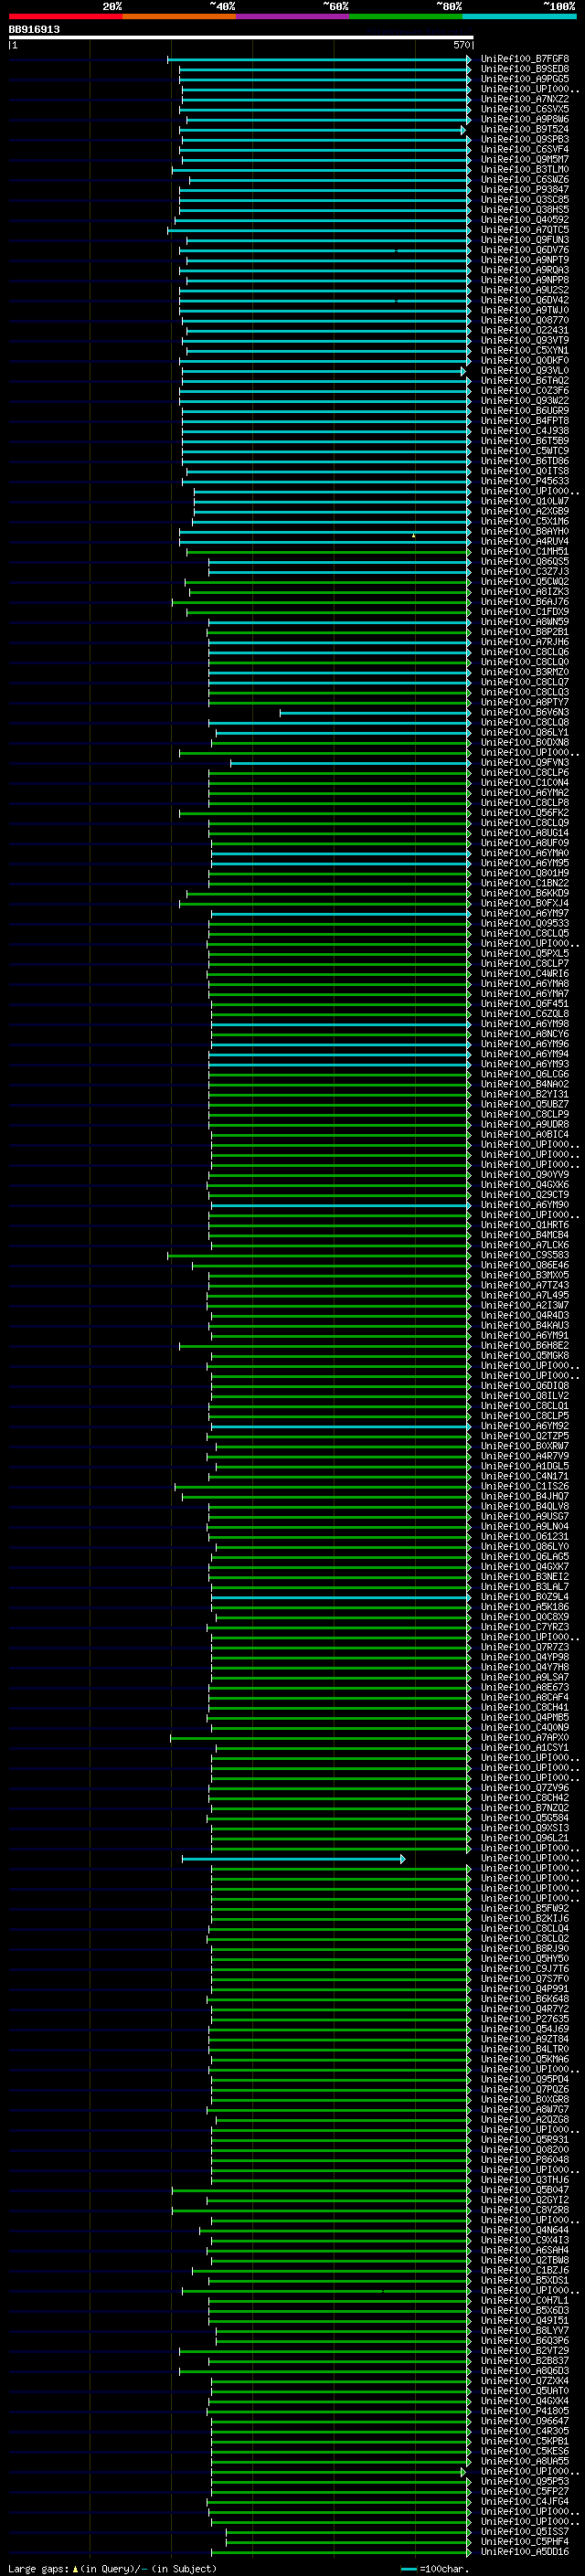Viewport: 585px width, 2576px height.
Task: Select hit UniRef100_C4JFG4
Action: (x=525, y=2501)
